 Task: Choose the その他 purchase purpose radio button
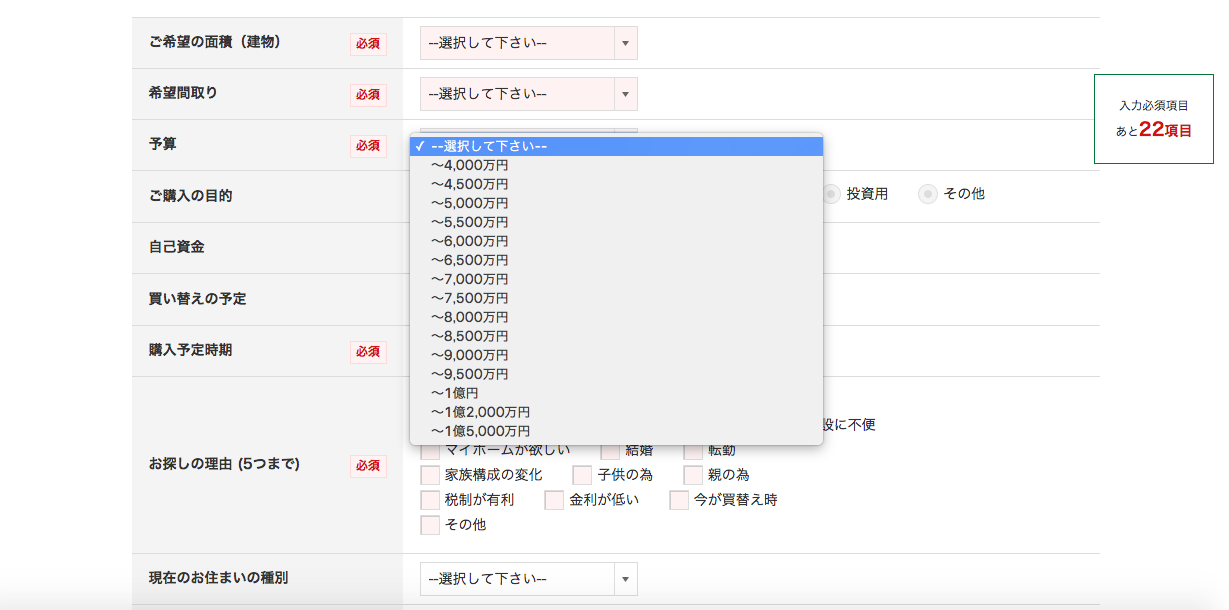[928, 195]
